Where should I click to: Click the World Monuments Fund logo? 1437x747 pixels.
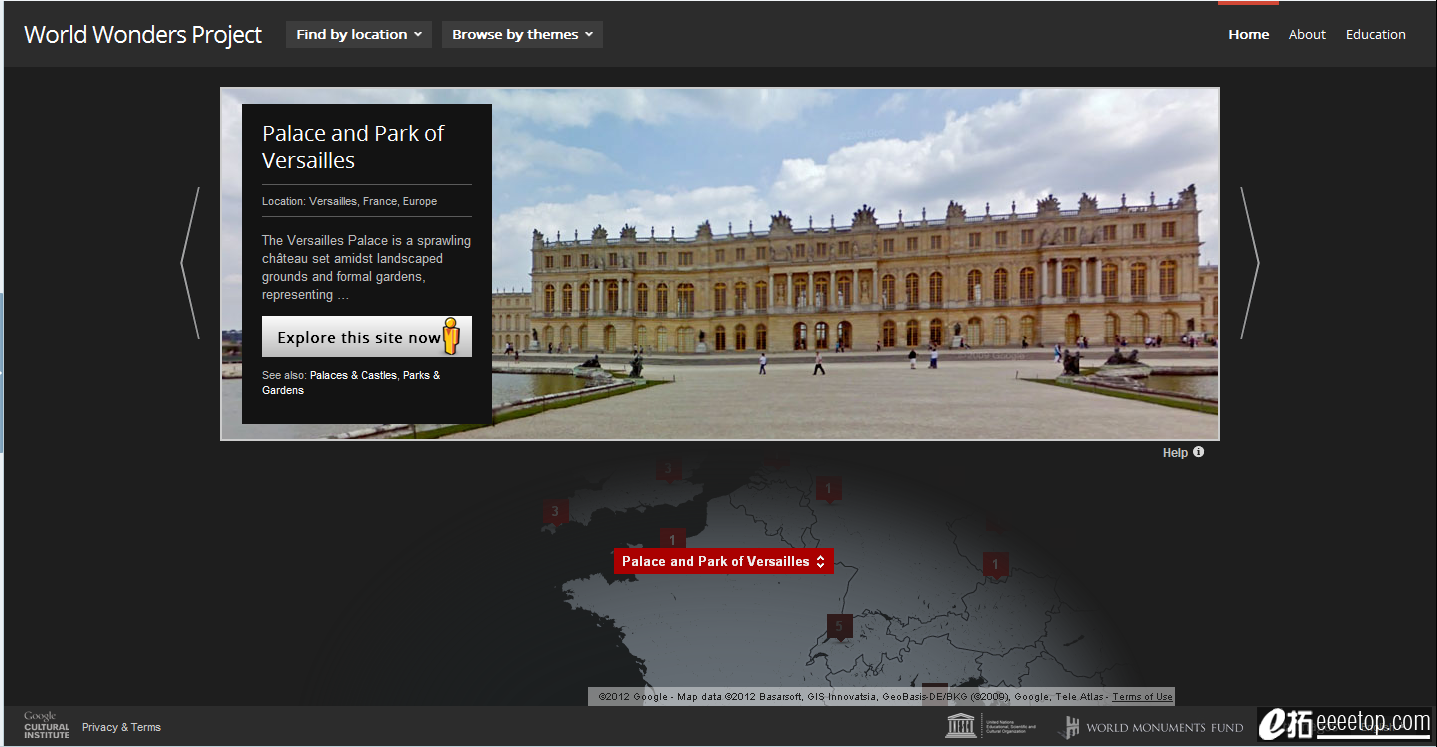pyautogui.click(x=1150, y=727)
